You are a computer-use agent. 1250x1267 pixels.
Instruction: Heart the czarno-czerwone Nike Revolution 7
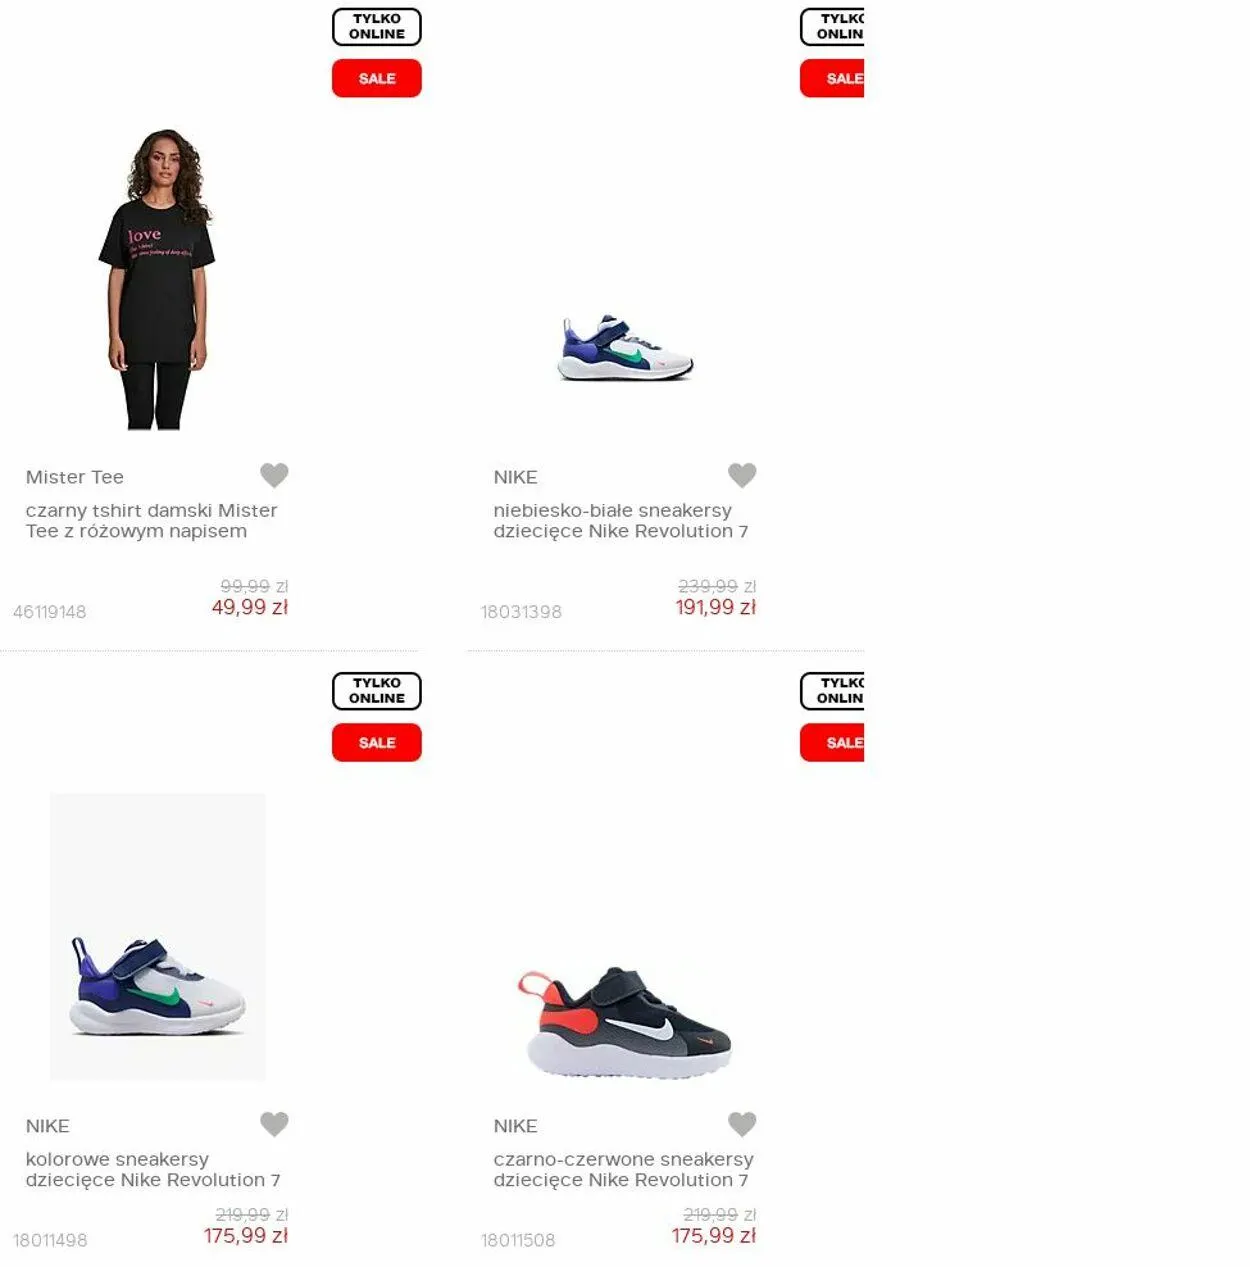tap(742, 1124)
